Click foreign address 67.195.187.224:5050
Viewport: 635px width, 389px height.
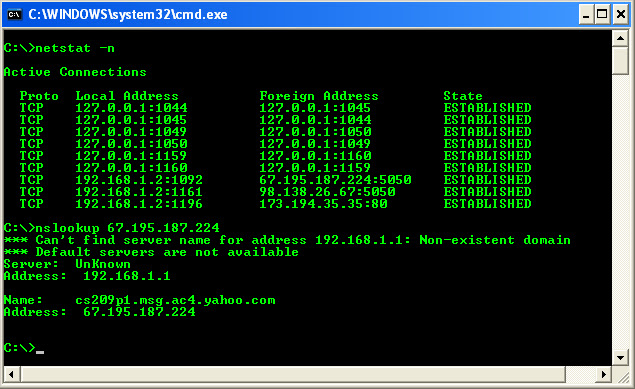335,180
